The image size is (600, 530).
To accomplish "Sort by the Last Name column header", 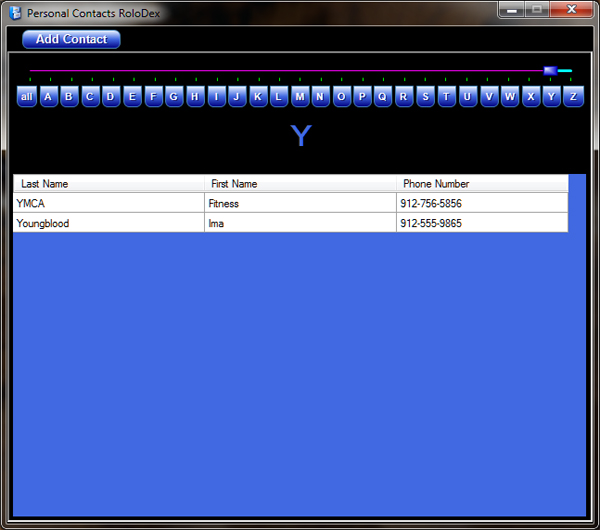I will (x=109, y=184).
